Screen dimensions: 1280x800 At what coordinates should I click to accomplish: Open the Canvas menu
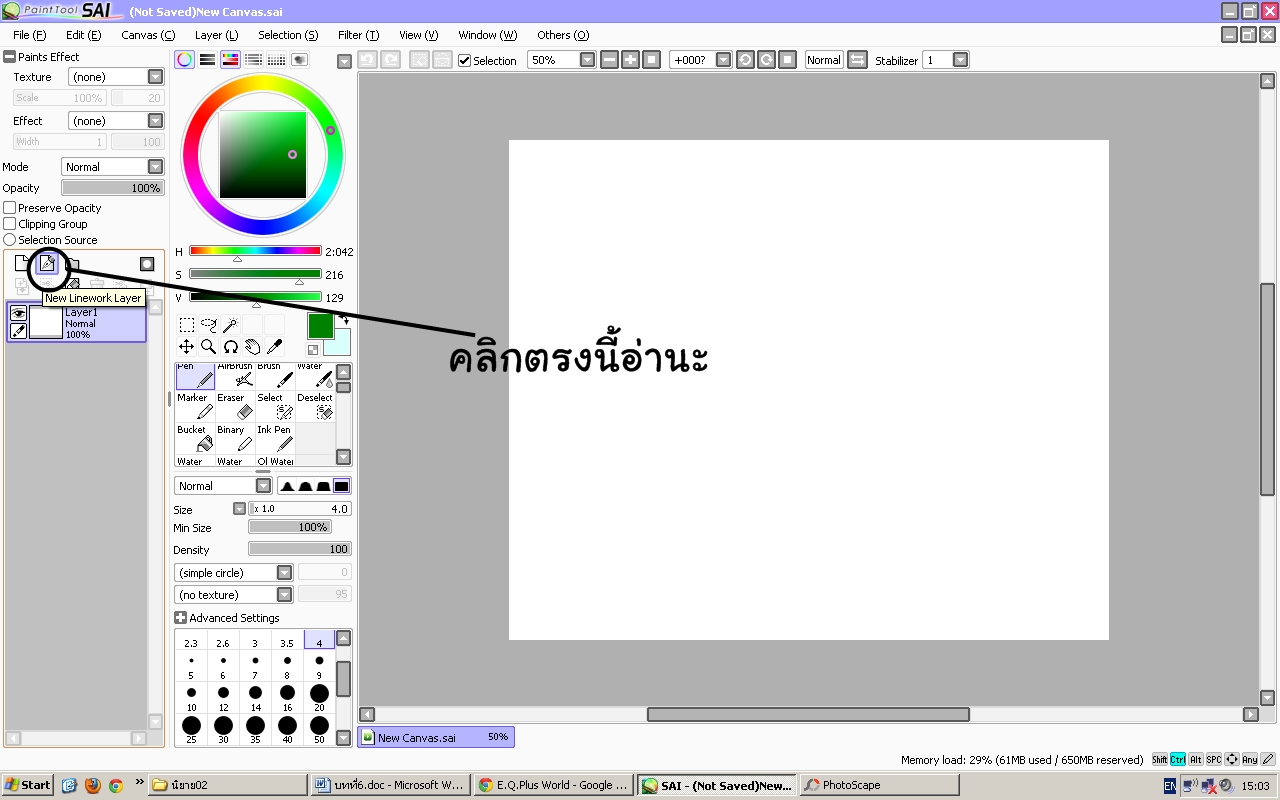tap(148, 35)
